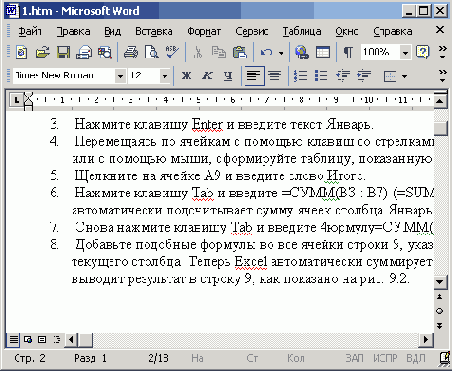Image resolution: width=452 pixels, height=371 pixels.
Task: Open the Формат menu
Action: 204,31
